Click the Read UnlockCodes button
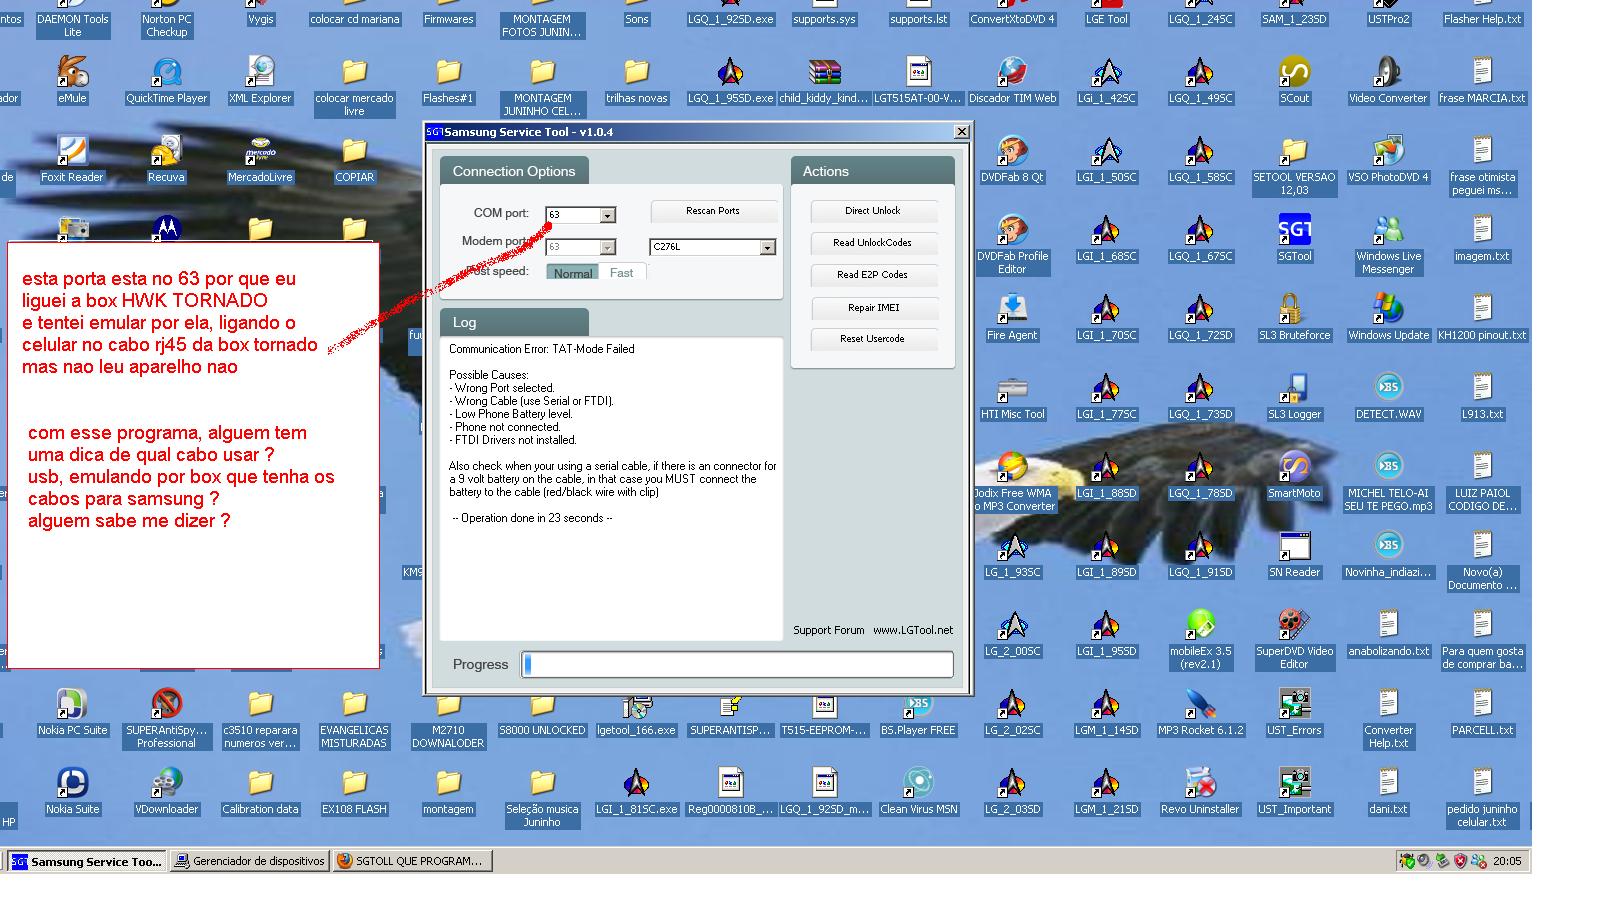Image resolution: width=1600 pixels, height=900 pixels. [873, 243]
